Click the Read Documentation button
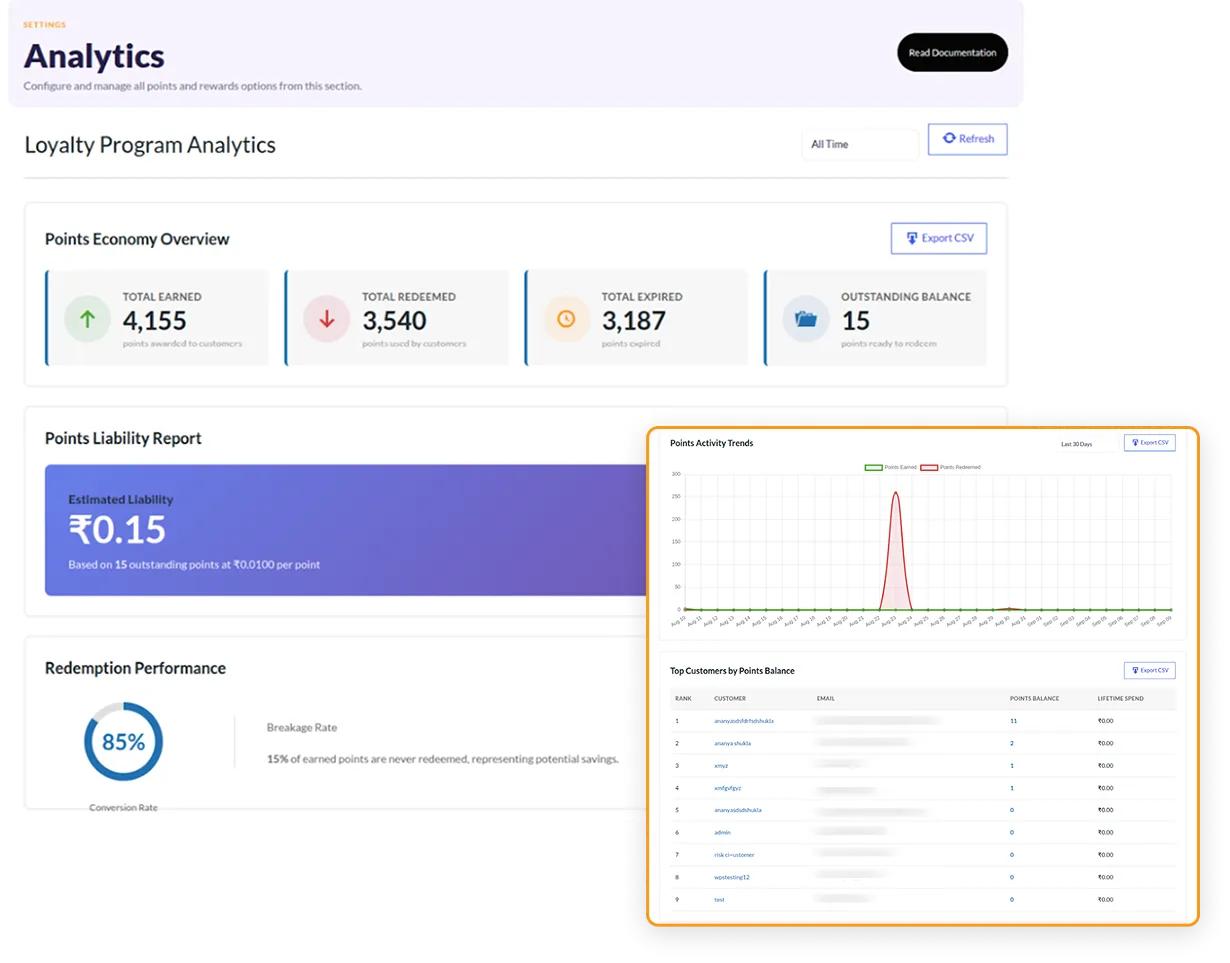 (952, 52)
